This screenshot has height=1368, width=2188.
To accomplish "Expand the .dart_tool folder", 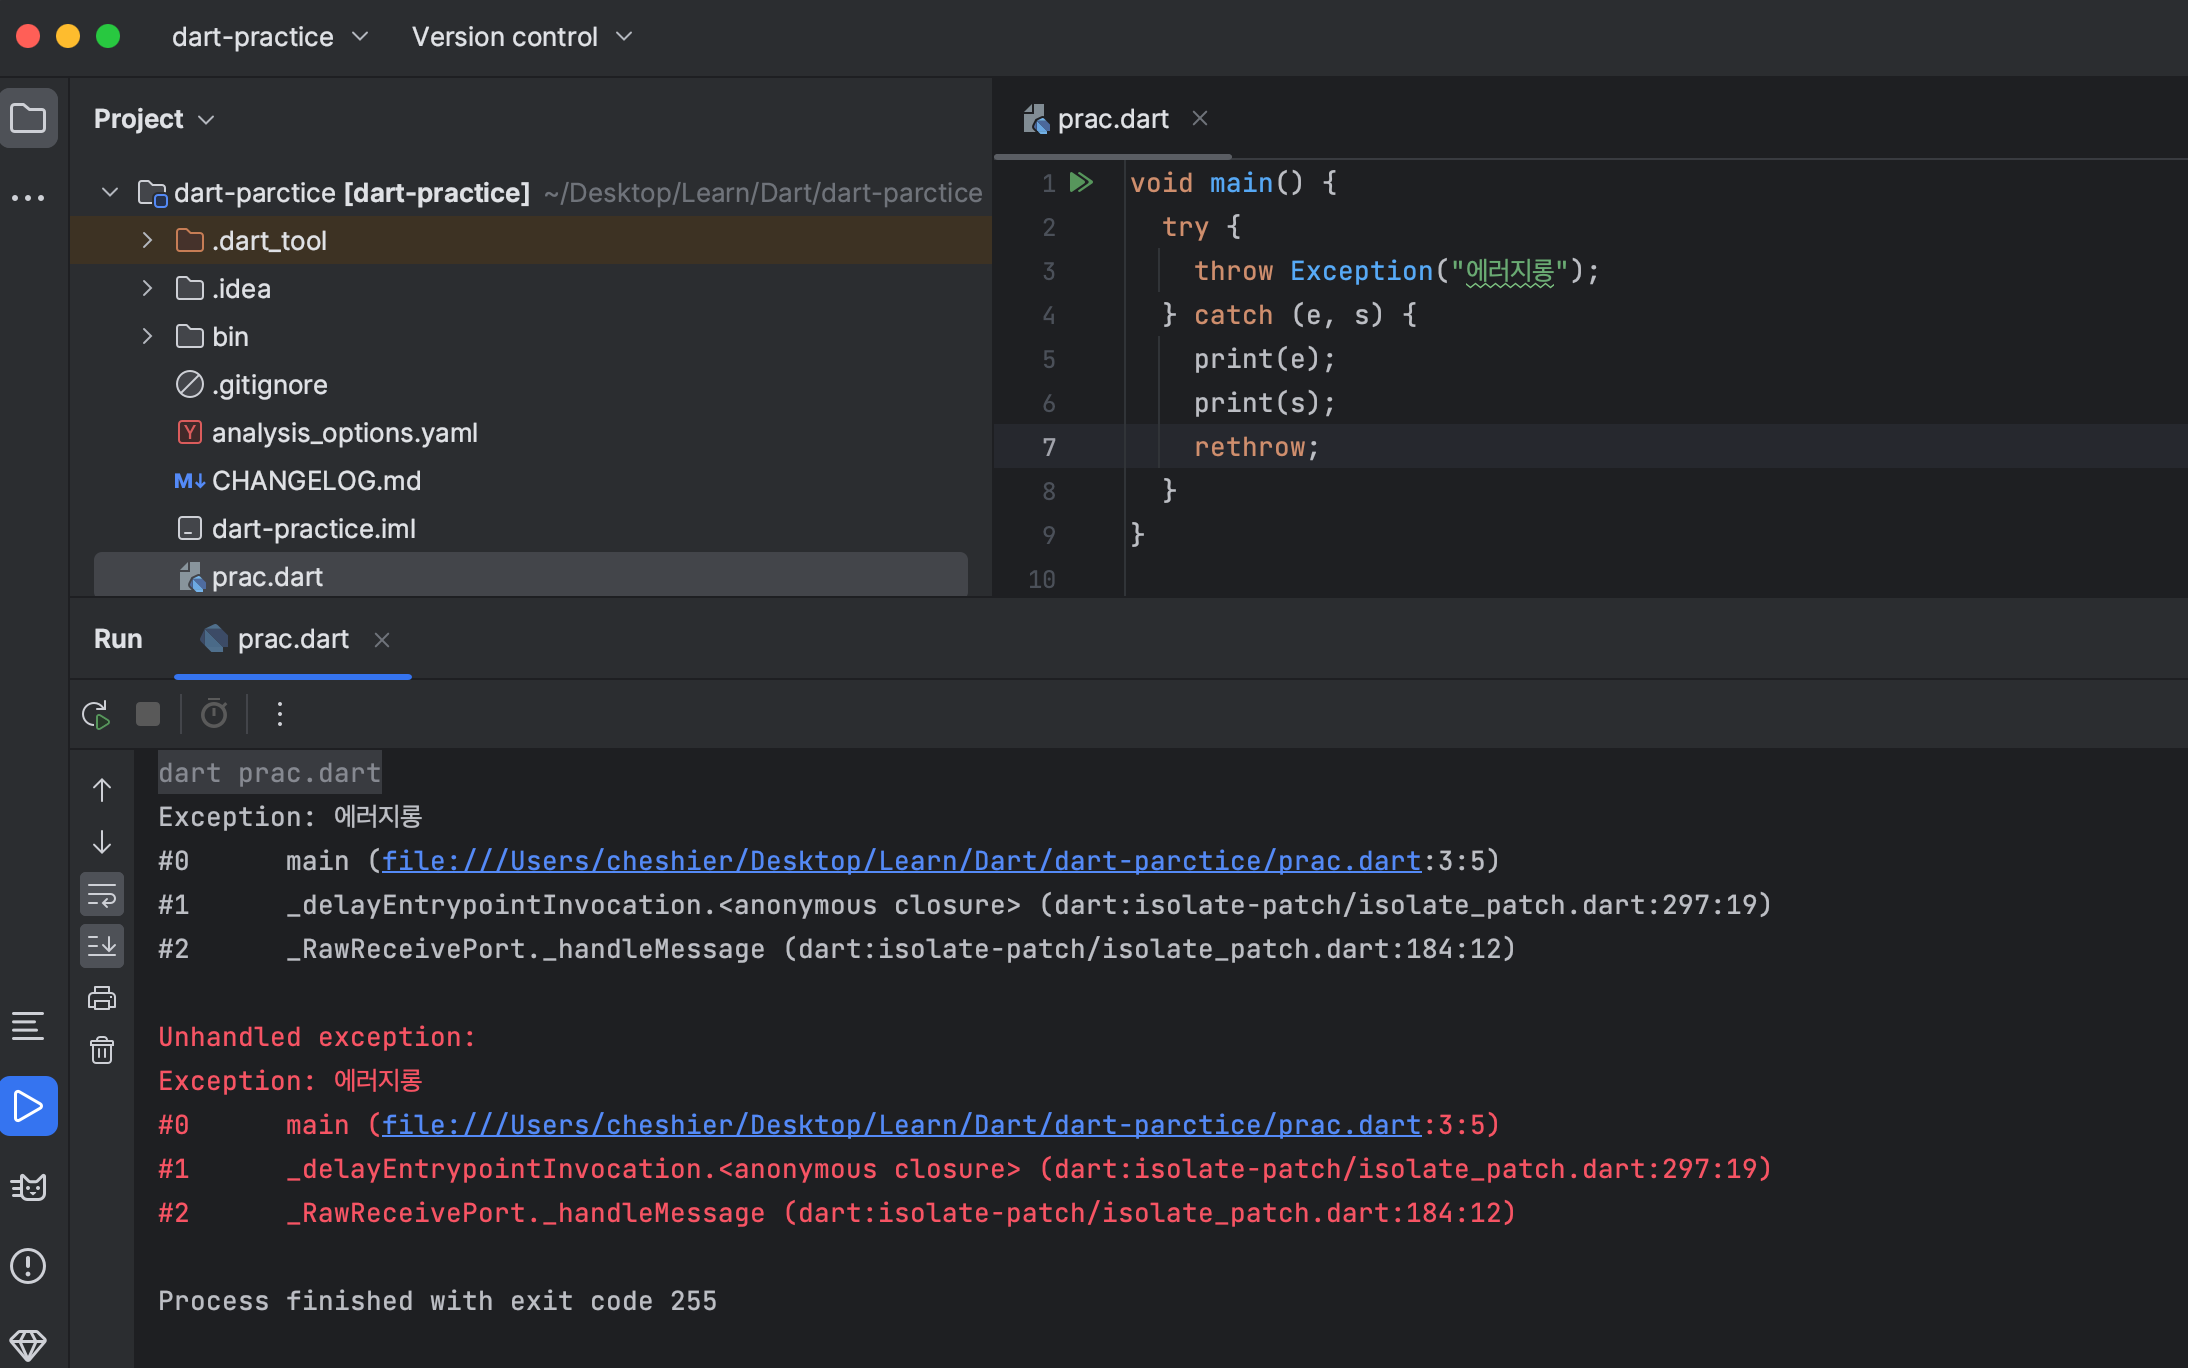I will pos(147,241).
